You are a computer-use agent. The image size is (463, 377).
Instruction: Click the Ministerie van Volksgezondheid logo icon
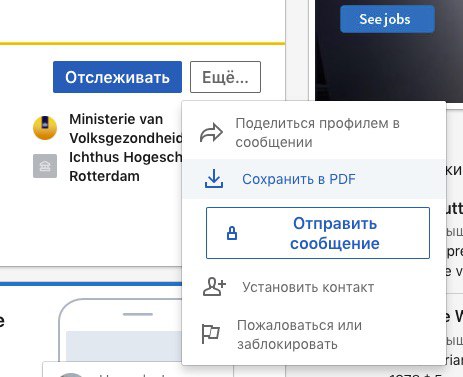[x=45, y=128]
